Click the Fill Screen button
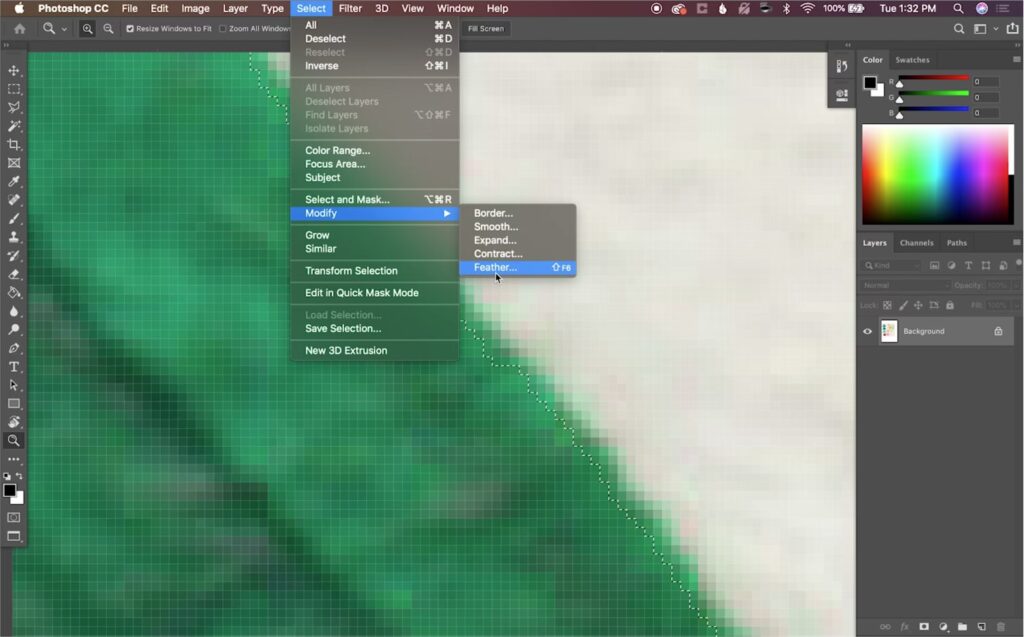The image size is (1024, 637). [x=486, y=29]
